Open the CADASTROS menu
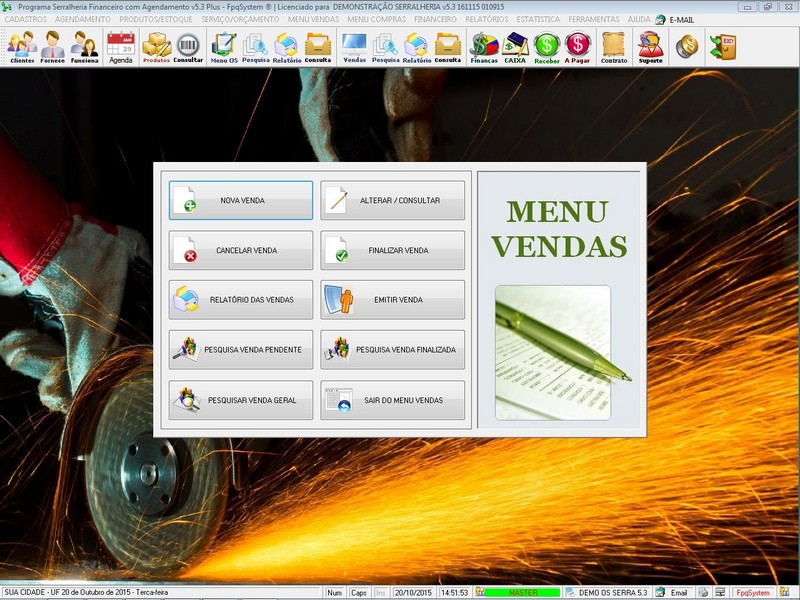800x600 pixels. pyautogui.click(x=26, y=19)
